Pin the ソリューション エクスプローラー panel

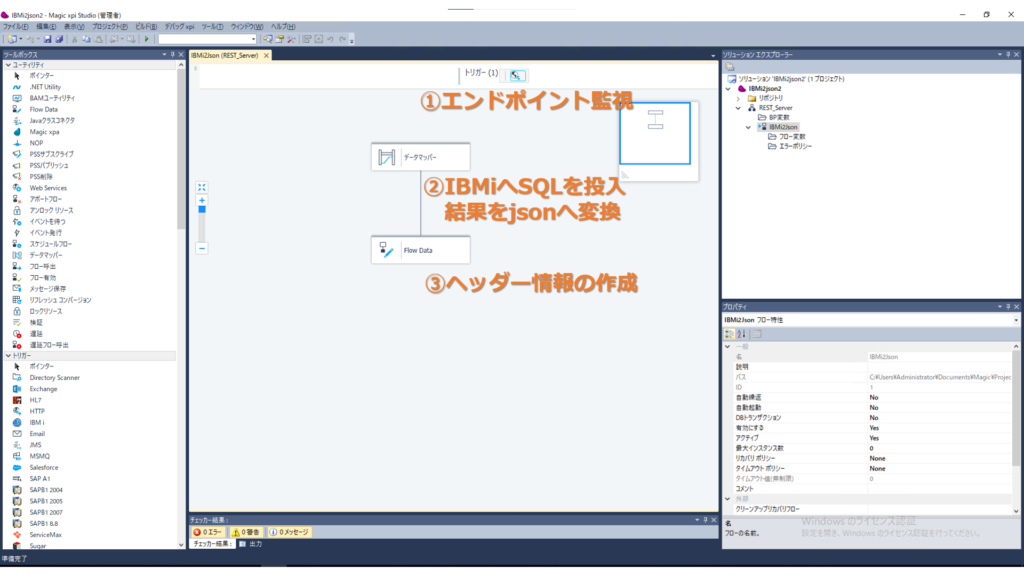click(x=1008, y=55)
